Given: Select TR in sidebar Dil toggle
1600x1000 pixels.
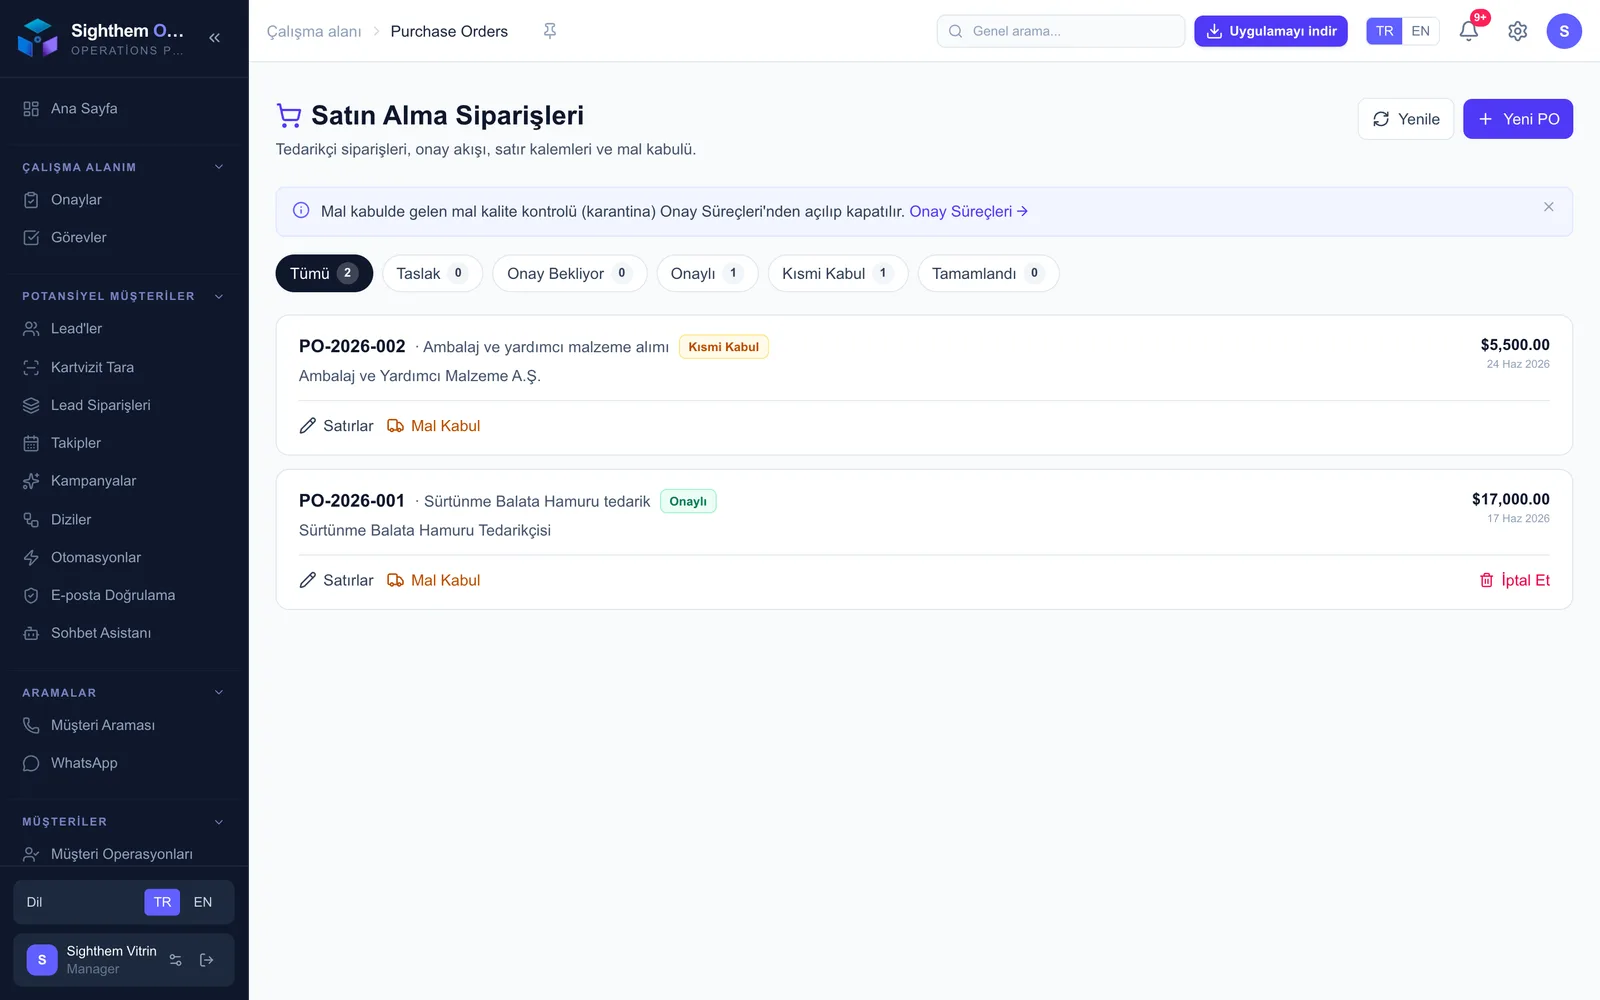Looking at the screenshot, I should click(x=162, y=902).
